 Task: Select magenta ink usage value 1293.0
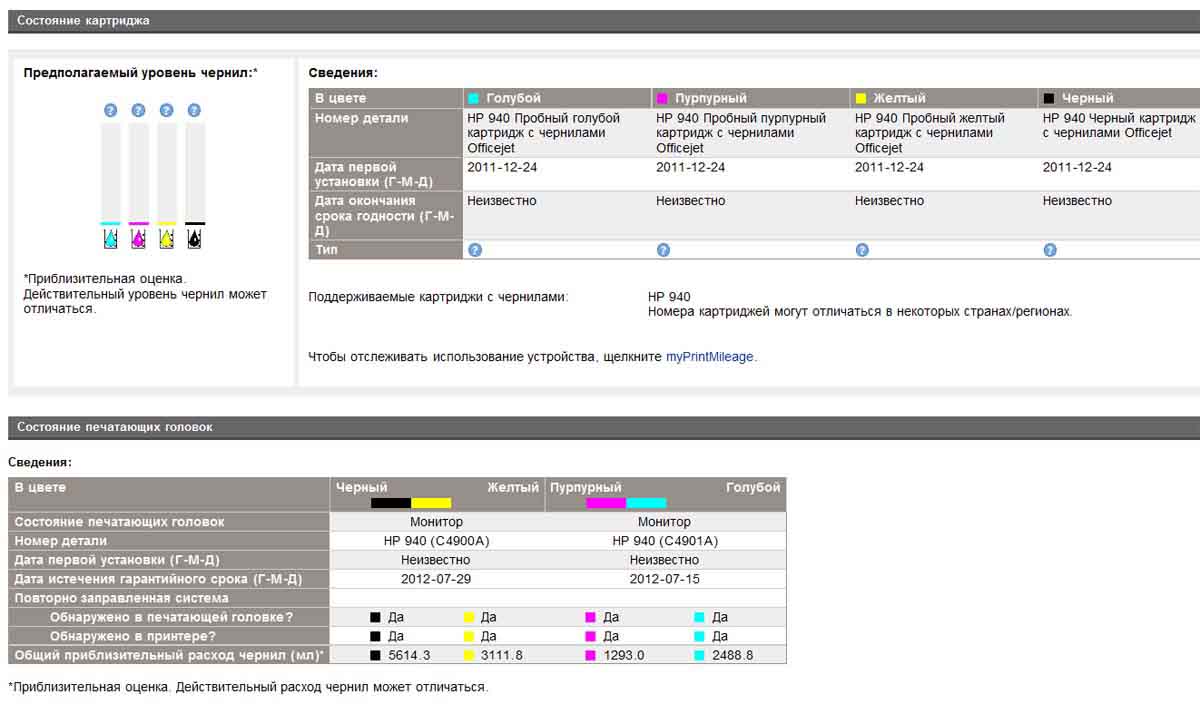[624, 655]
